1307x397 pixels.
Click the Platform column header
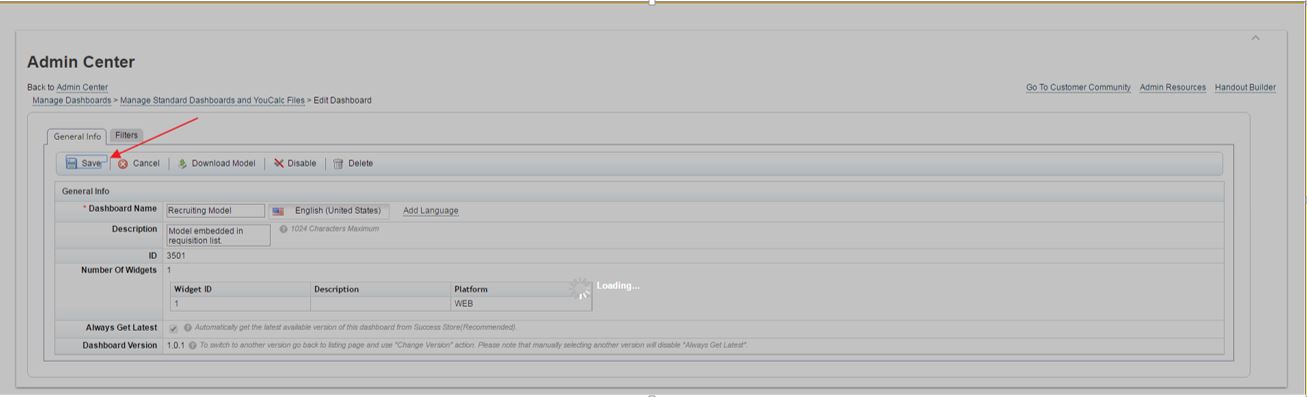[521, 289]
